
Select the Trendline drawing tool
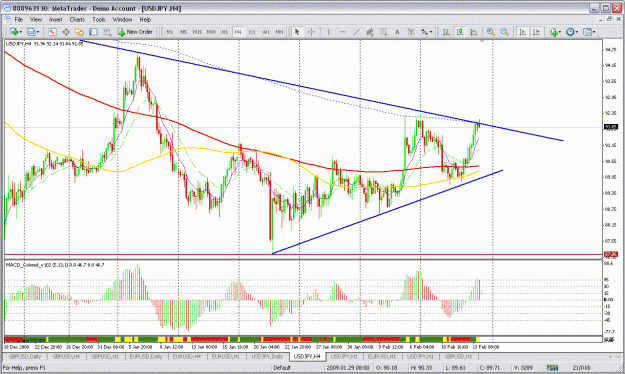pyautogui.click(x=356, y=32)
